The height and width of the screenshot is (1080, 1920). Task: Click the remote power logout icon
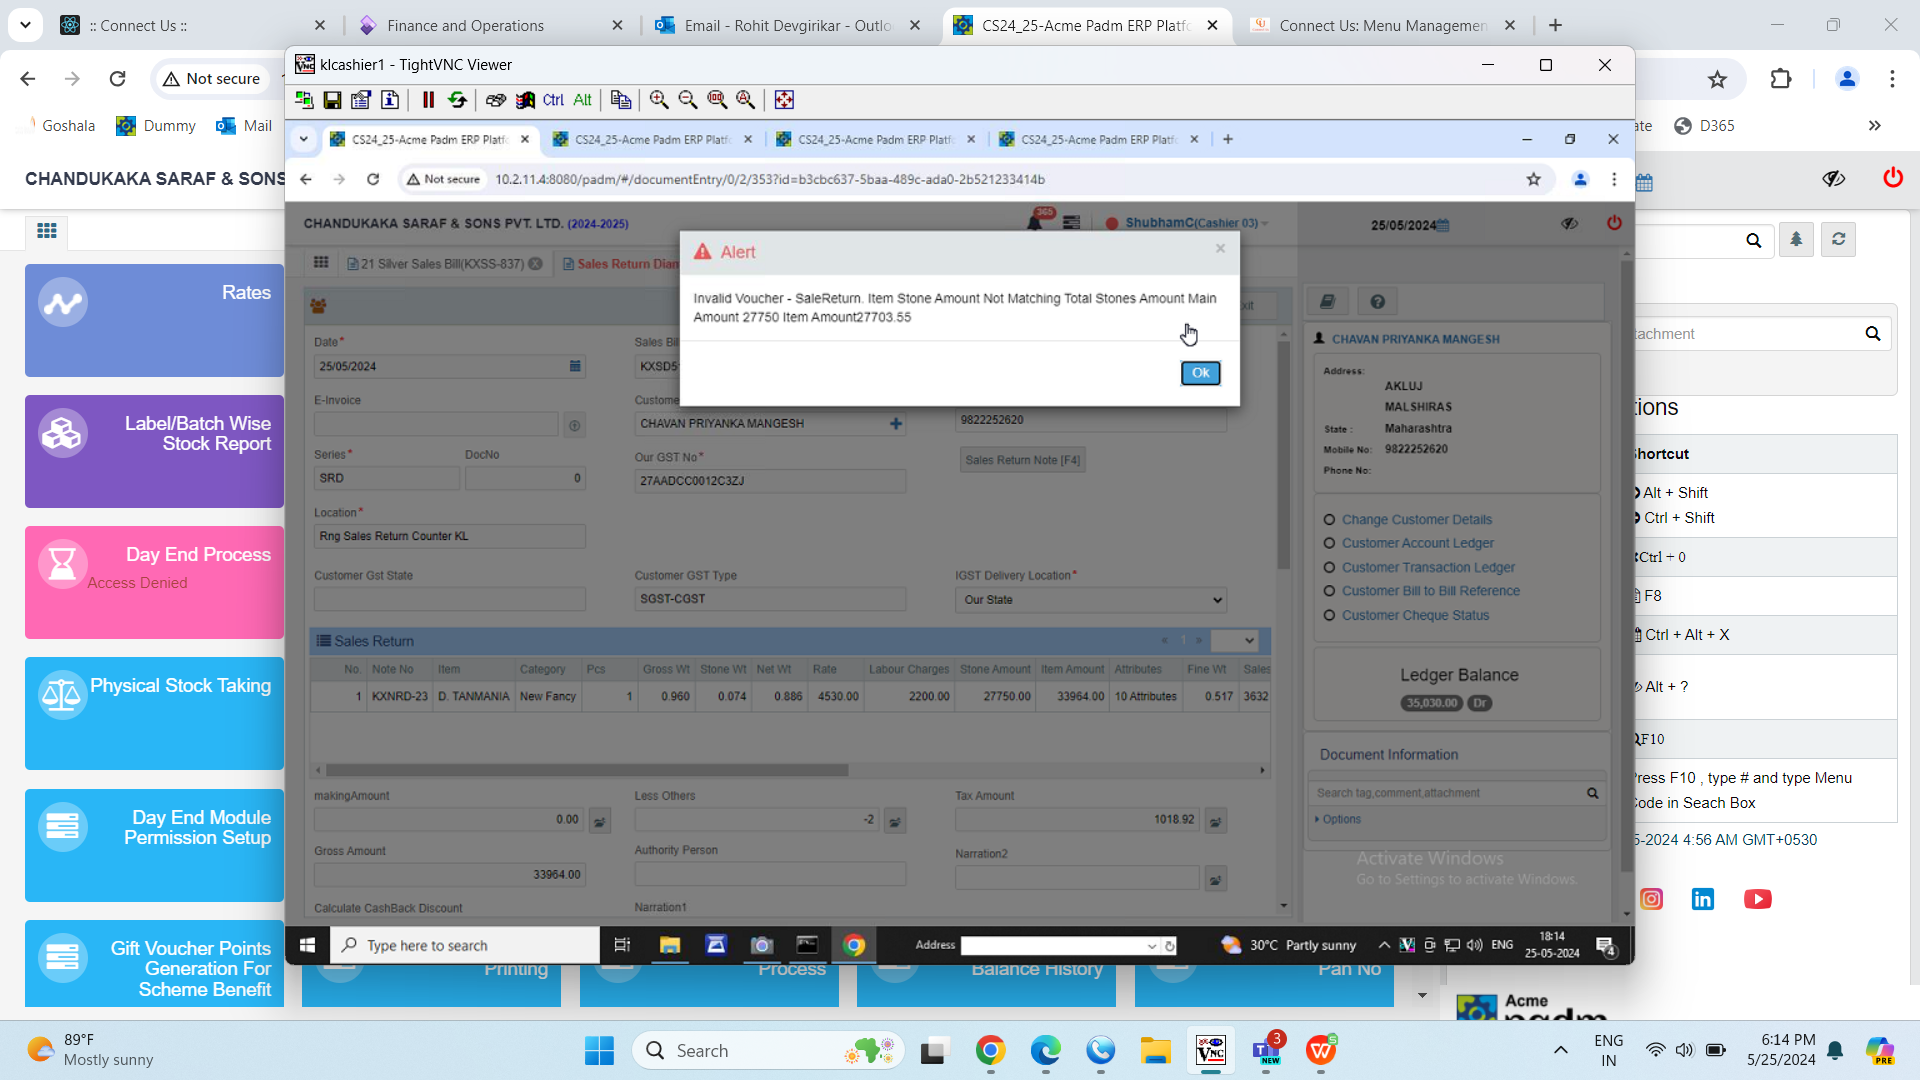(x=1614, y=223)
